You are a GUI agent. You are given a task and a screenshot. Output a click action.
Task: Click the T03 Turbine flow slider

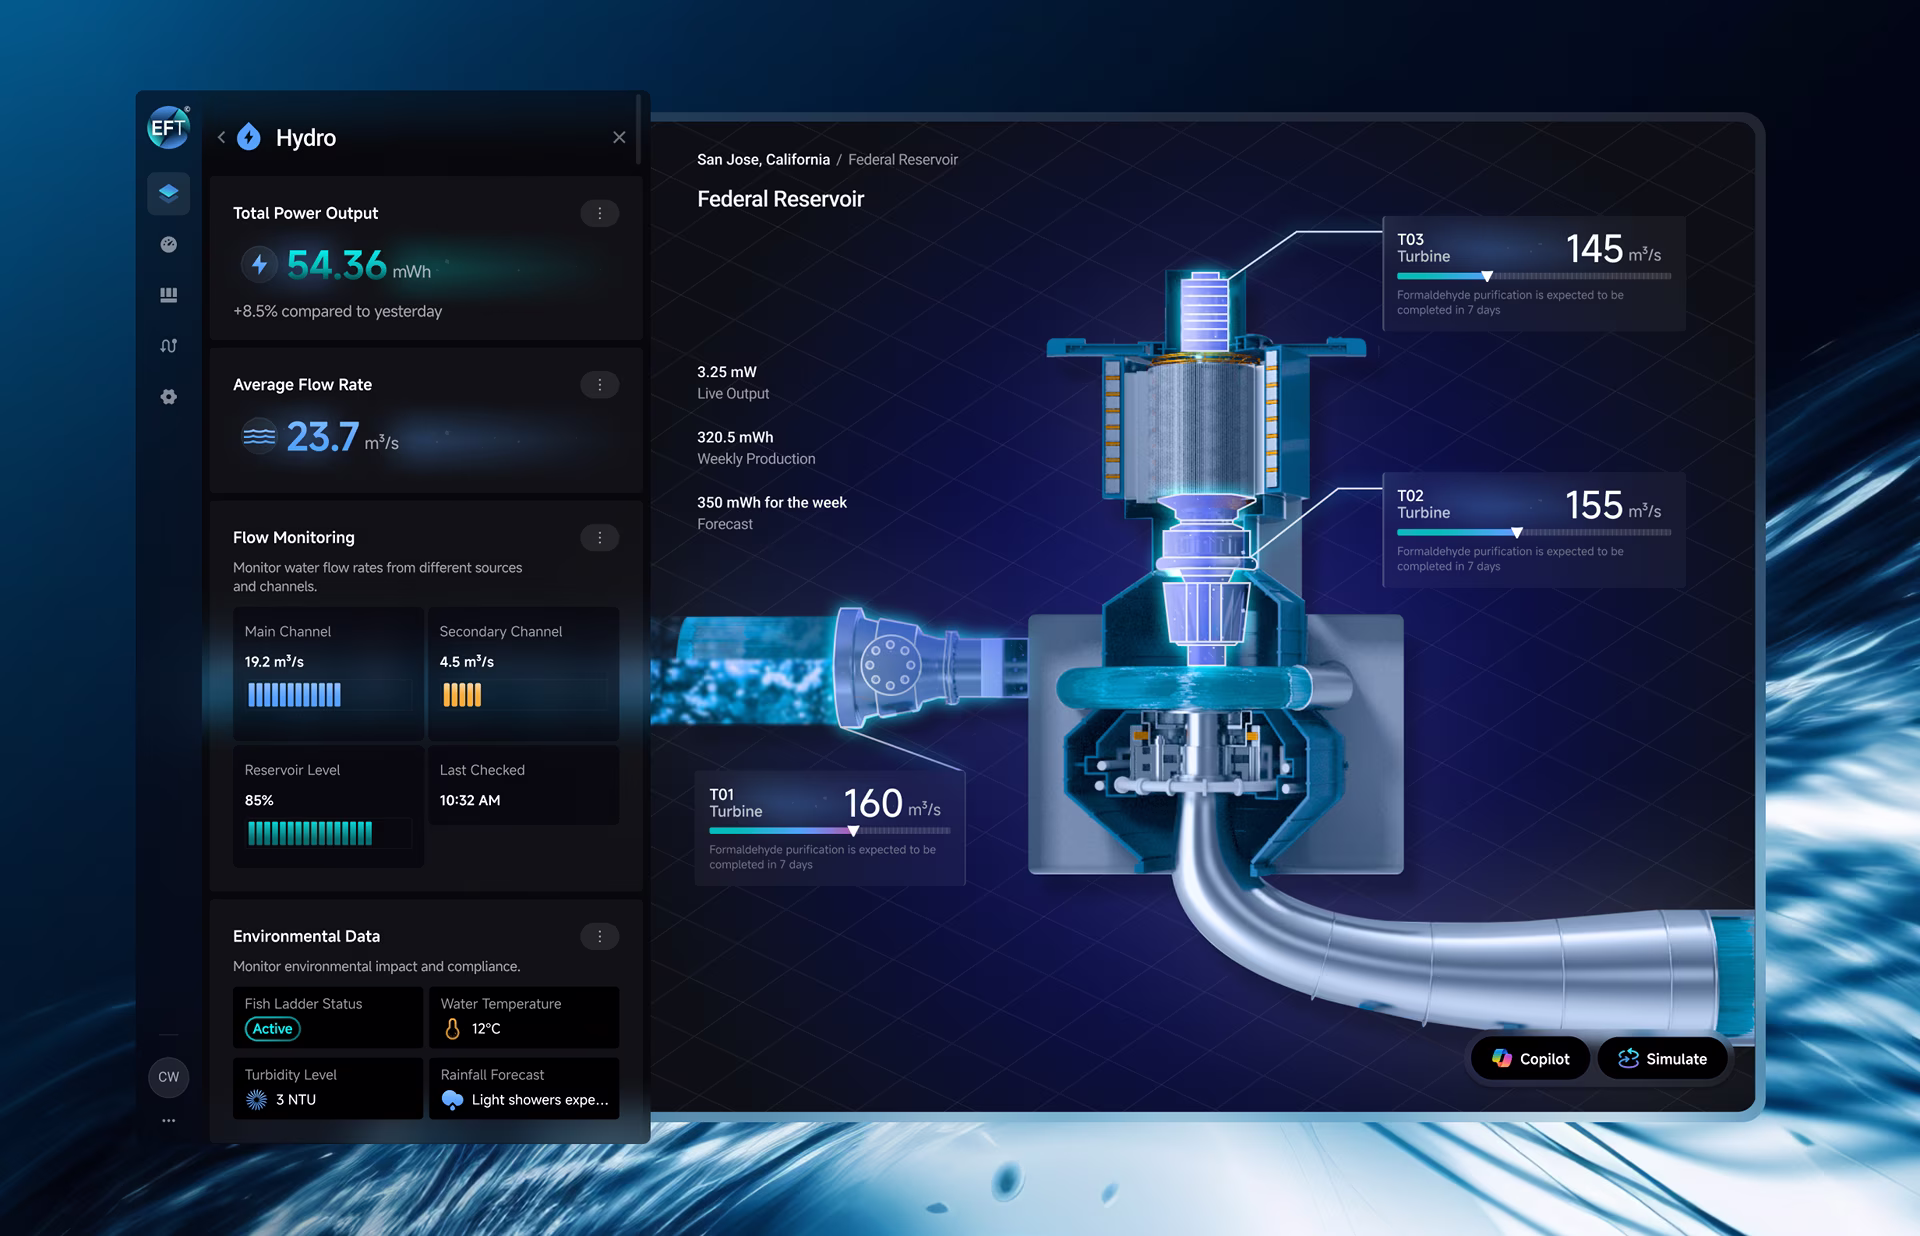(1487, 276)
